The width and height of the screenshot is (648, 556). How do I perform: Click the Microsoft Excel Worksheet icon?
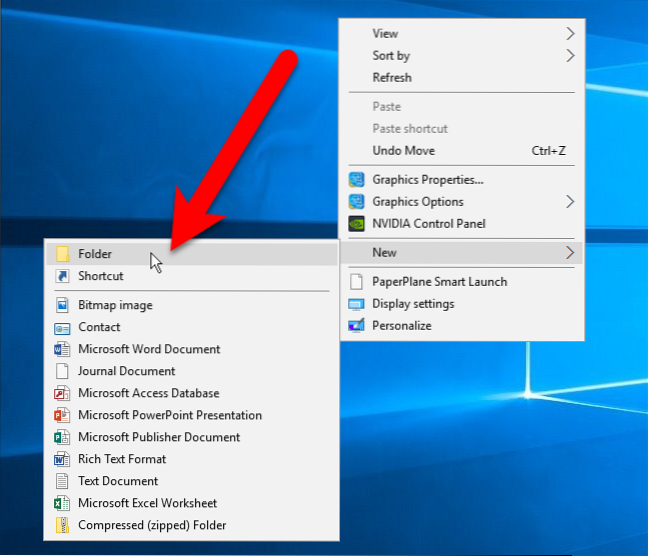[x=62, y=504]
